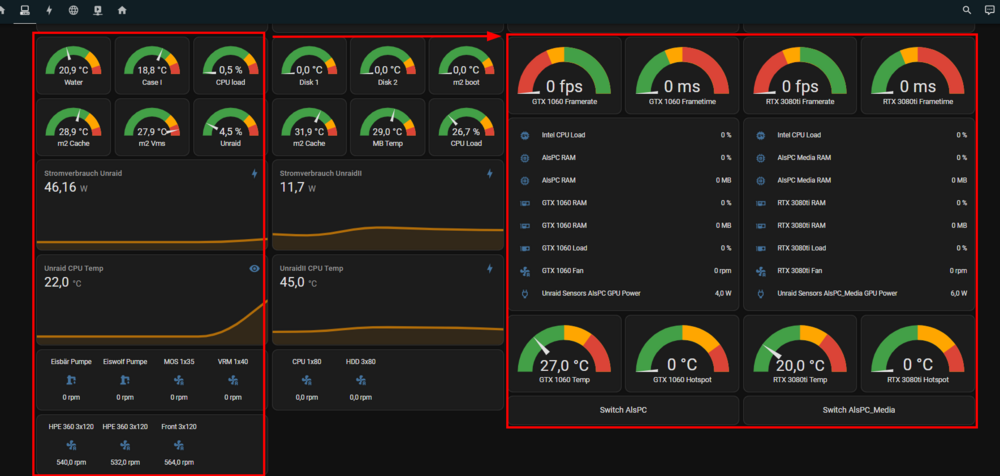1000x476 pixels.
Task: Open the RTX 3080ti Frametime gauge
Action: (x=918, y=75)
